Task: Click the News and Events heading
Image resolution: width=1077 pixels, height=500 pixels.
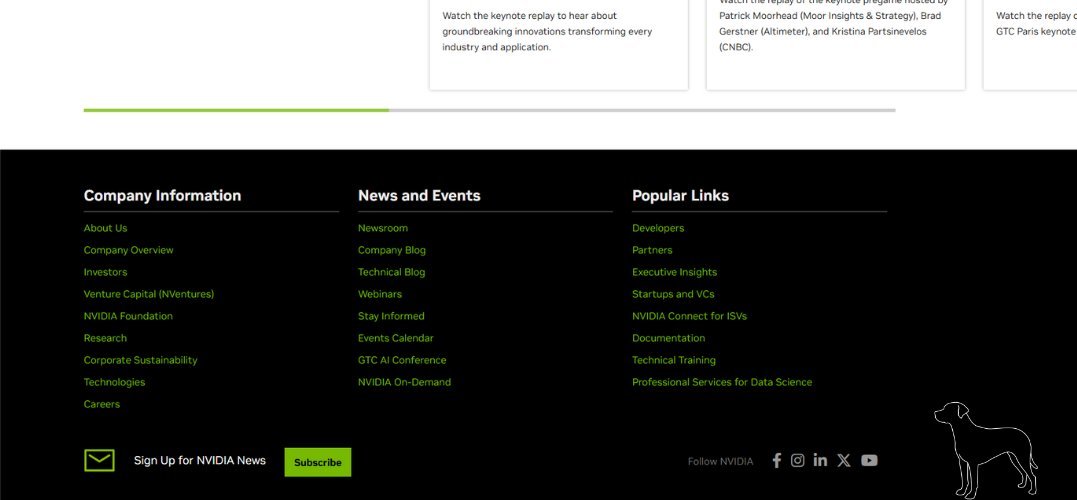Action: (419, 196)
